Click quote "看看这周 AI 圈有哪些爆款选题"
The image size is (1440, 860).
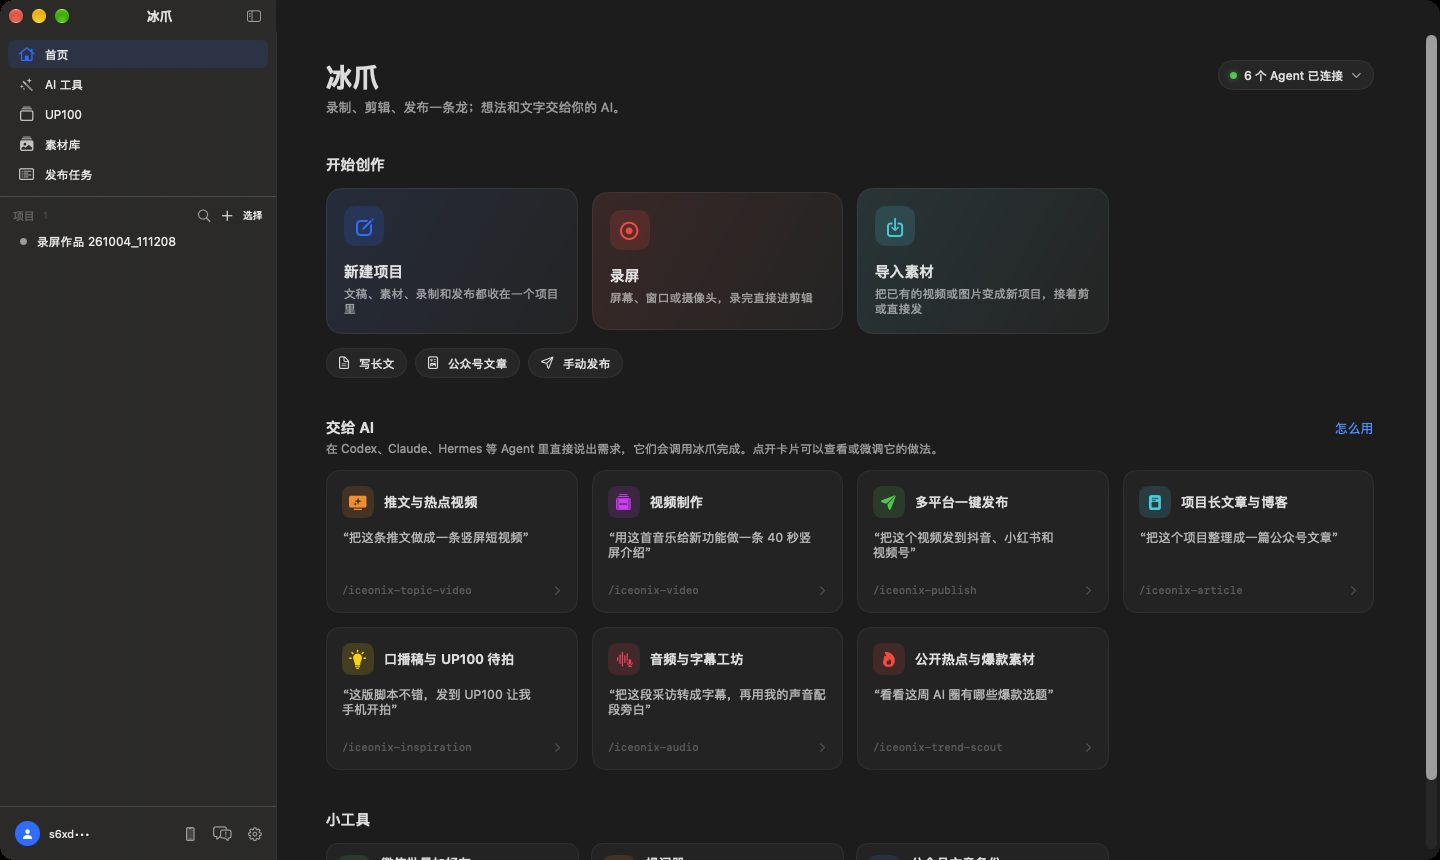(x=964, y=694)
